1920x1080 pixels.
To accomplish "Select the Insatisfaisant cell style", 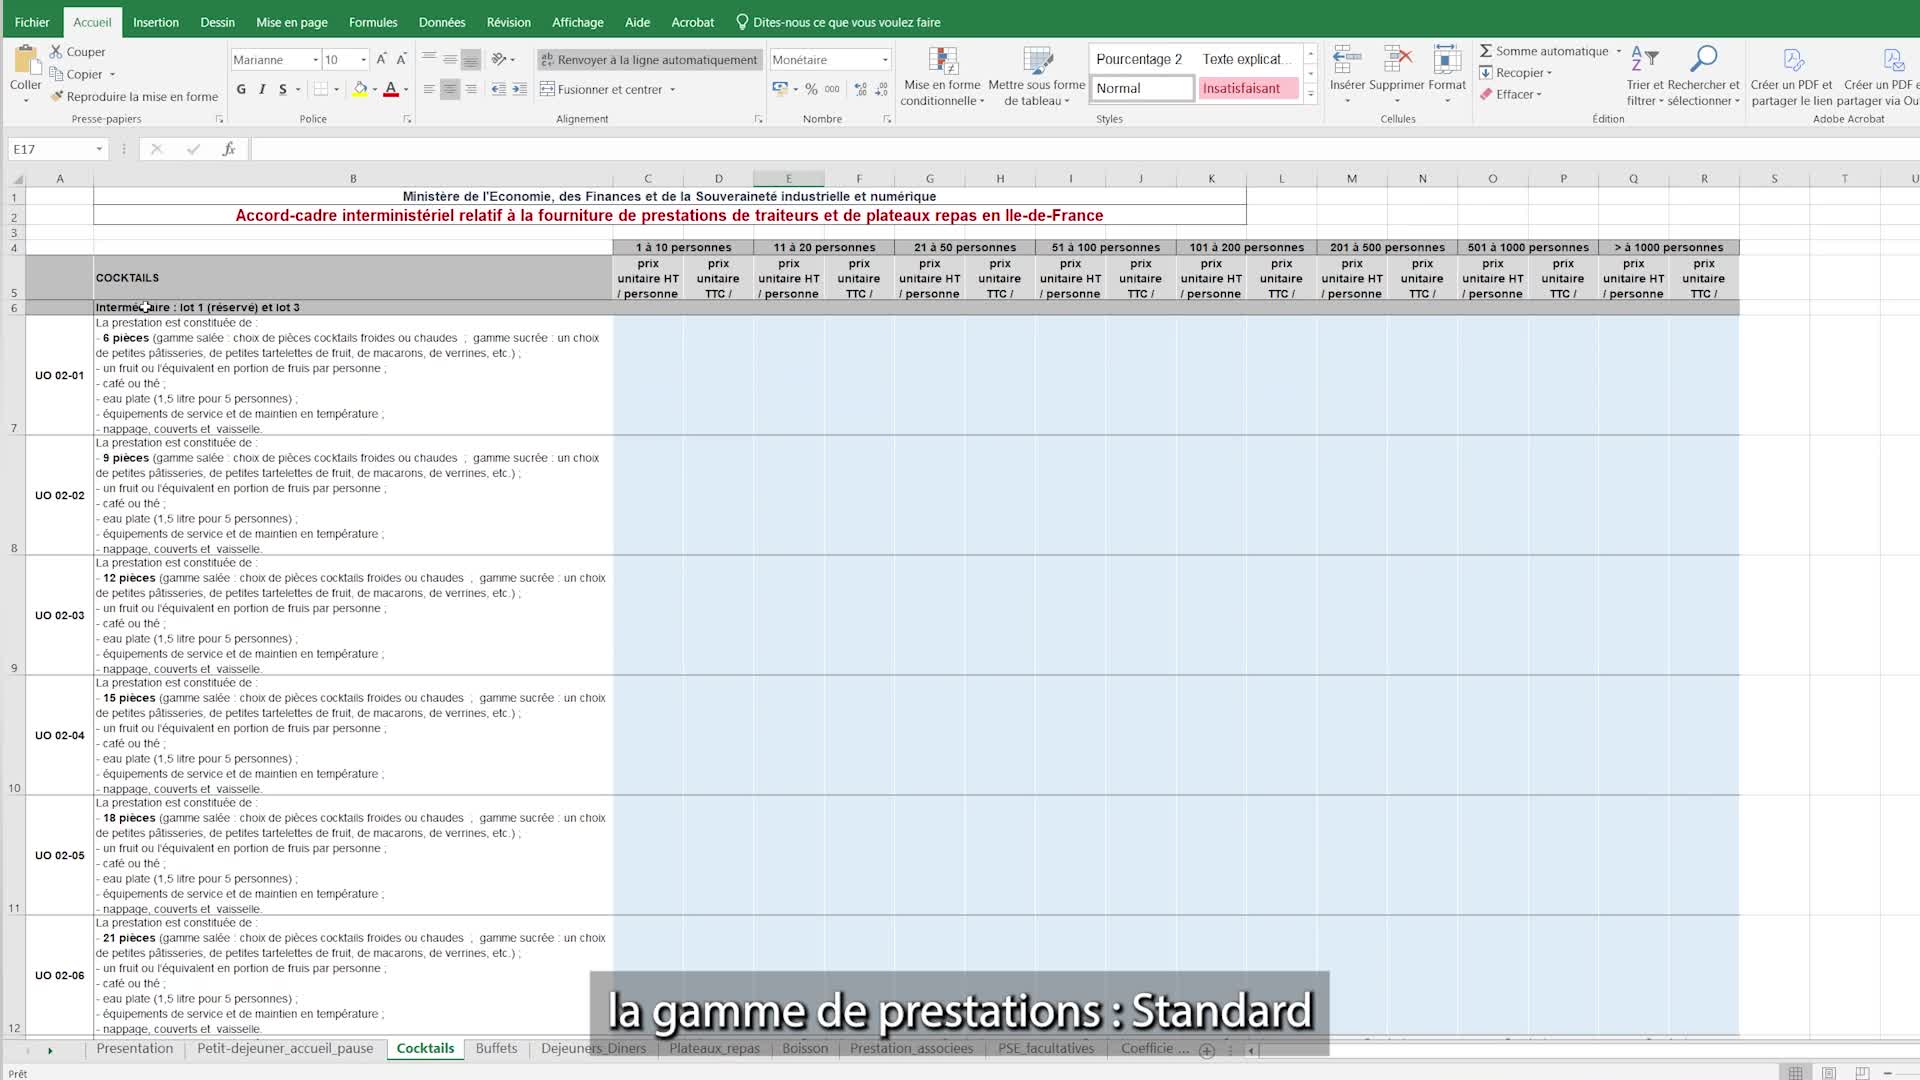I will pos(1247,88).
